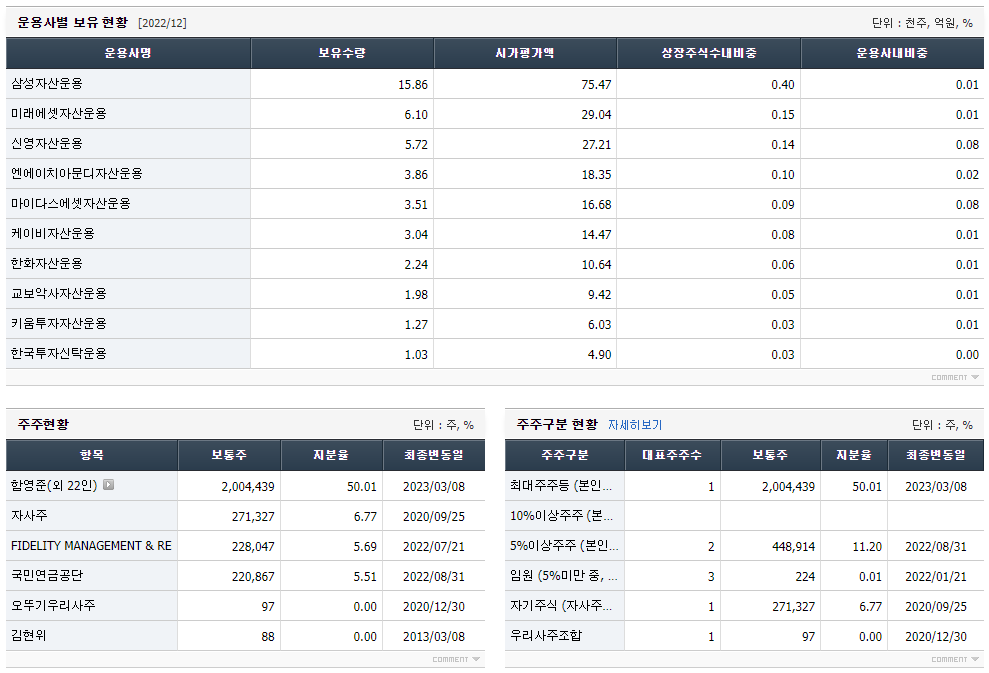Viewport: 989px width, 673px height.
Task: Click 보유수량 column header
Action: coord(342,53)
